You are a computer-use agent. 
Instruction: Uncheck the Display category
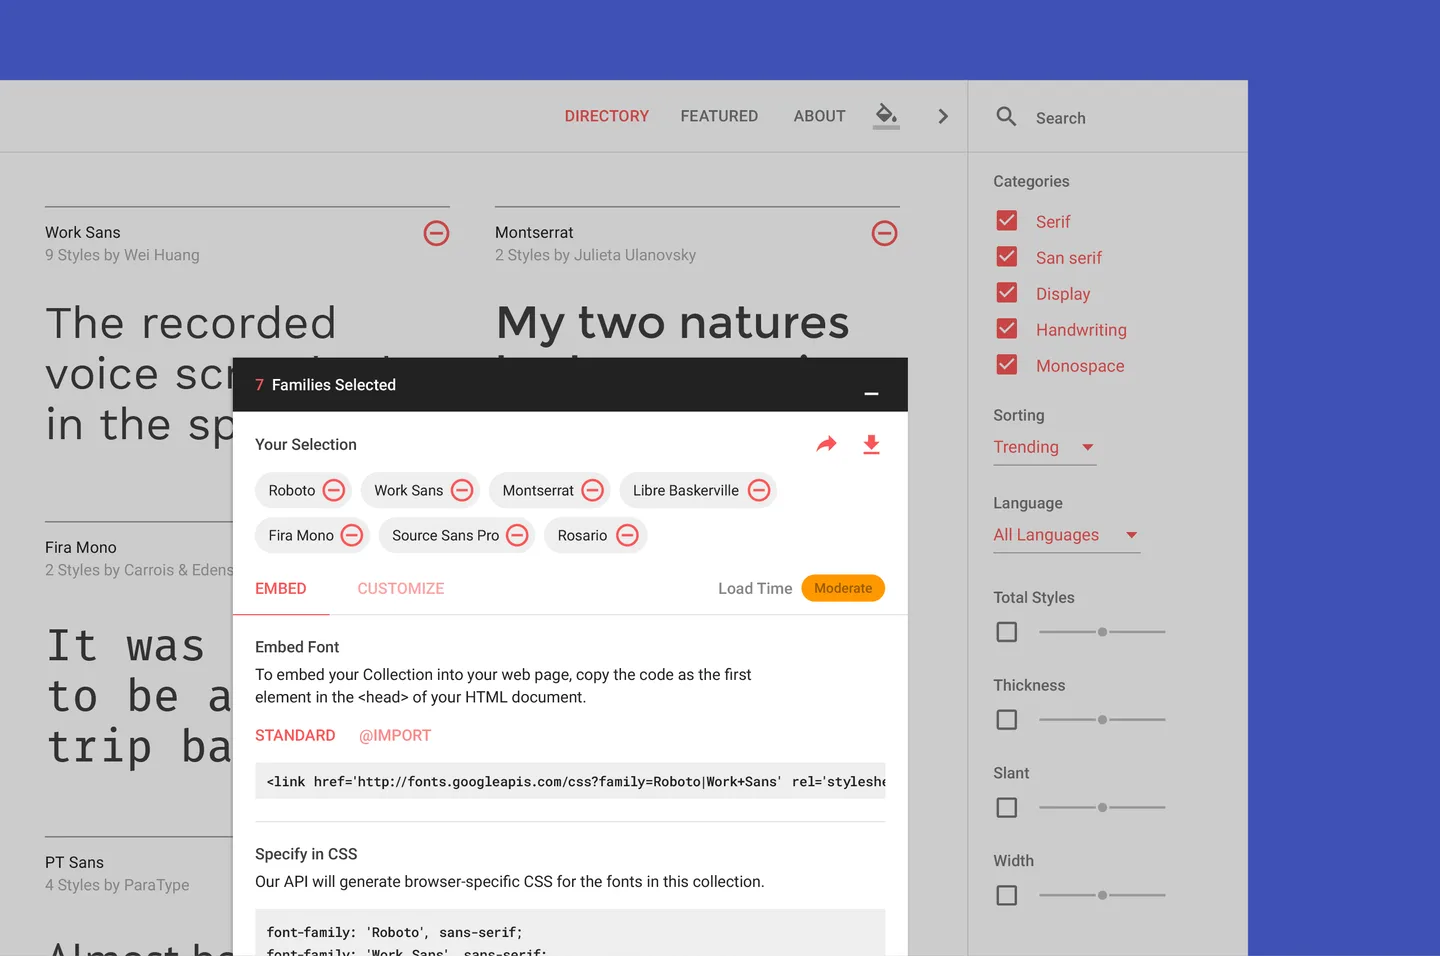[1007, 293]
